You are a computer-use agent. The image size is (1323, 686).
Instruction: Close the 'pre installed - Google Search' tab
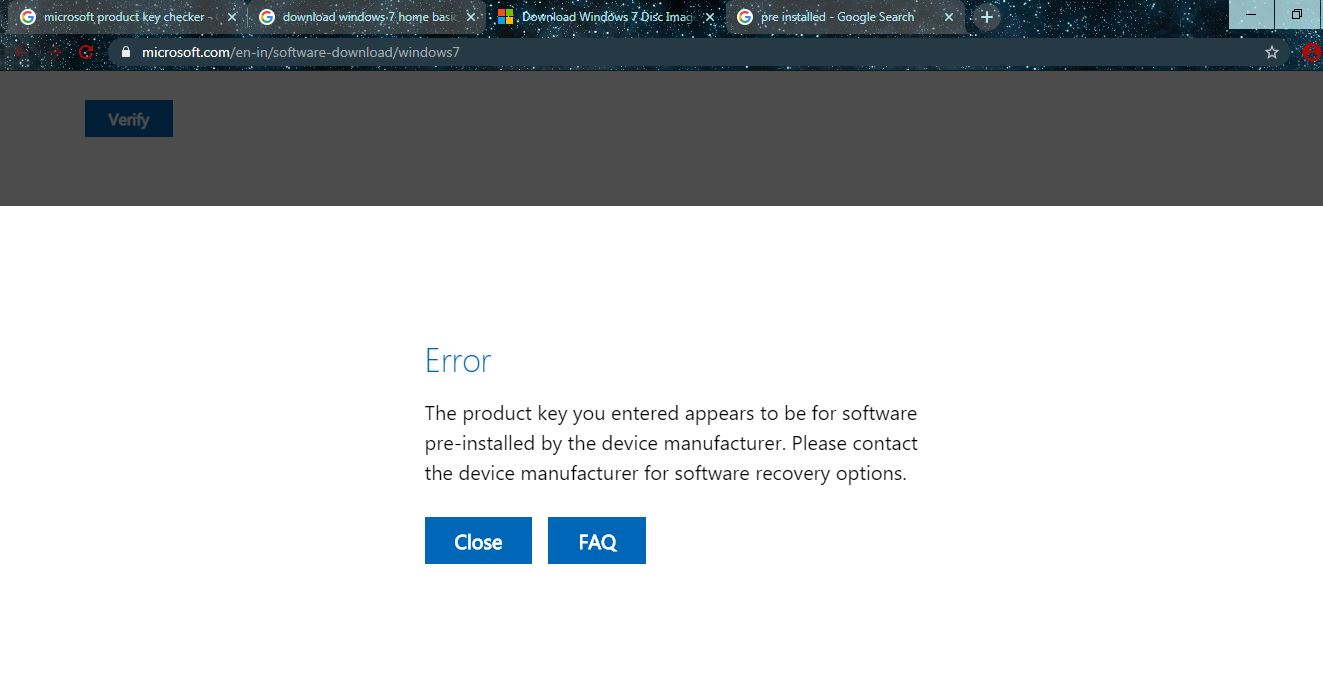point(949,17)
